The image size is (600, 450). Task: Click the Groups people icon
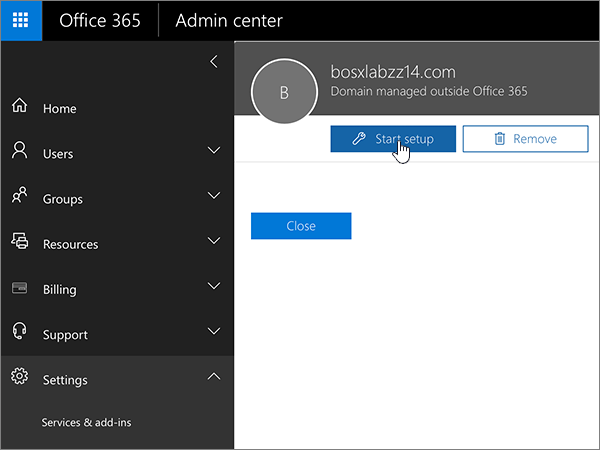click(19, 198)
